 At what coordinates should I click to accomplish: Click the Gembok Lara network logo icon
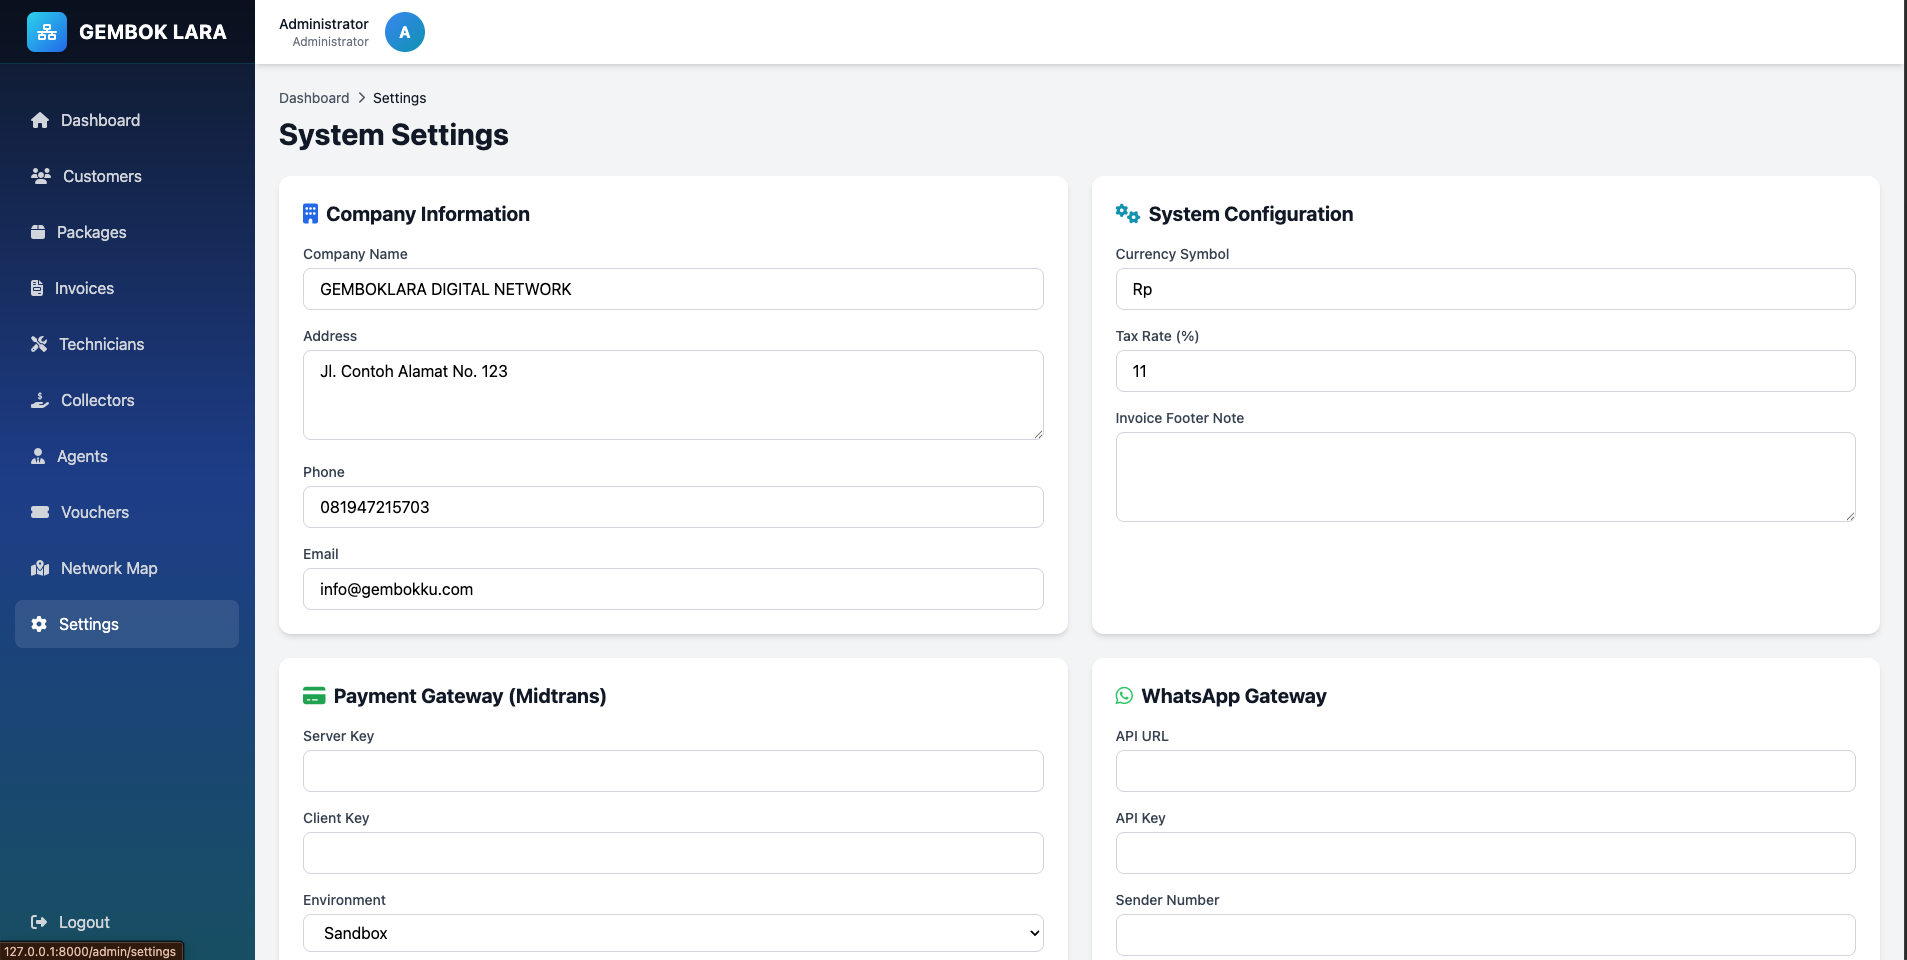(x=47, y=32)
